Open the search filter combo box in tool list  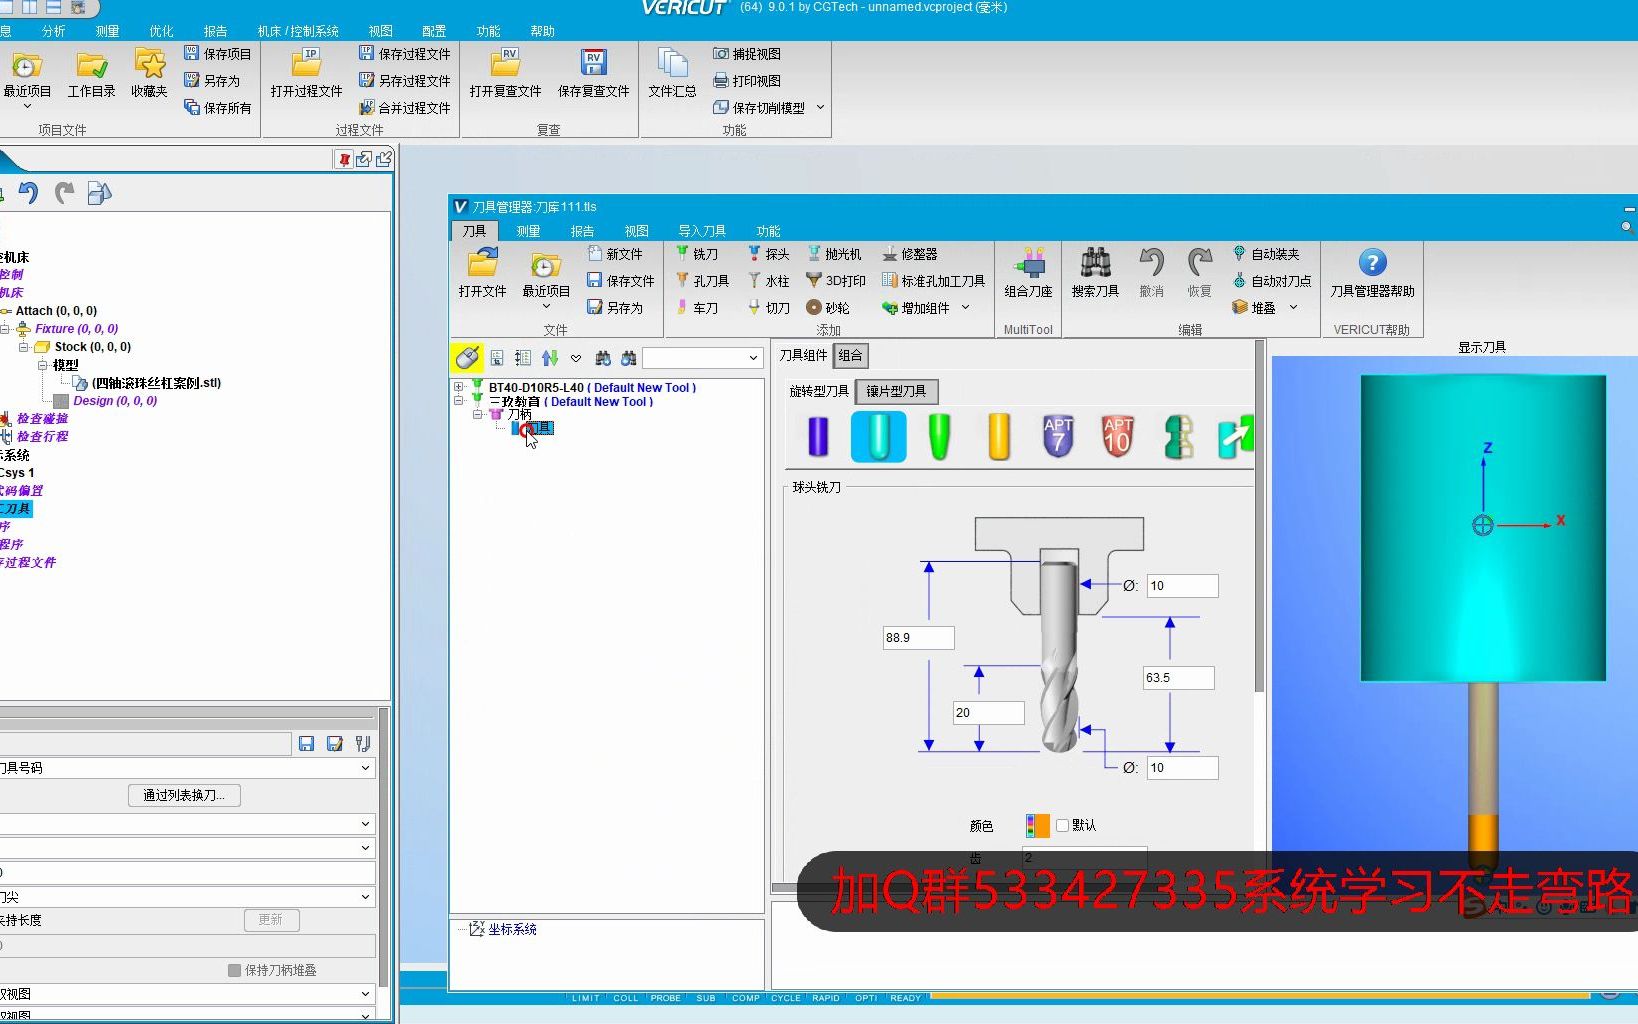[x=702, y=358]
